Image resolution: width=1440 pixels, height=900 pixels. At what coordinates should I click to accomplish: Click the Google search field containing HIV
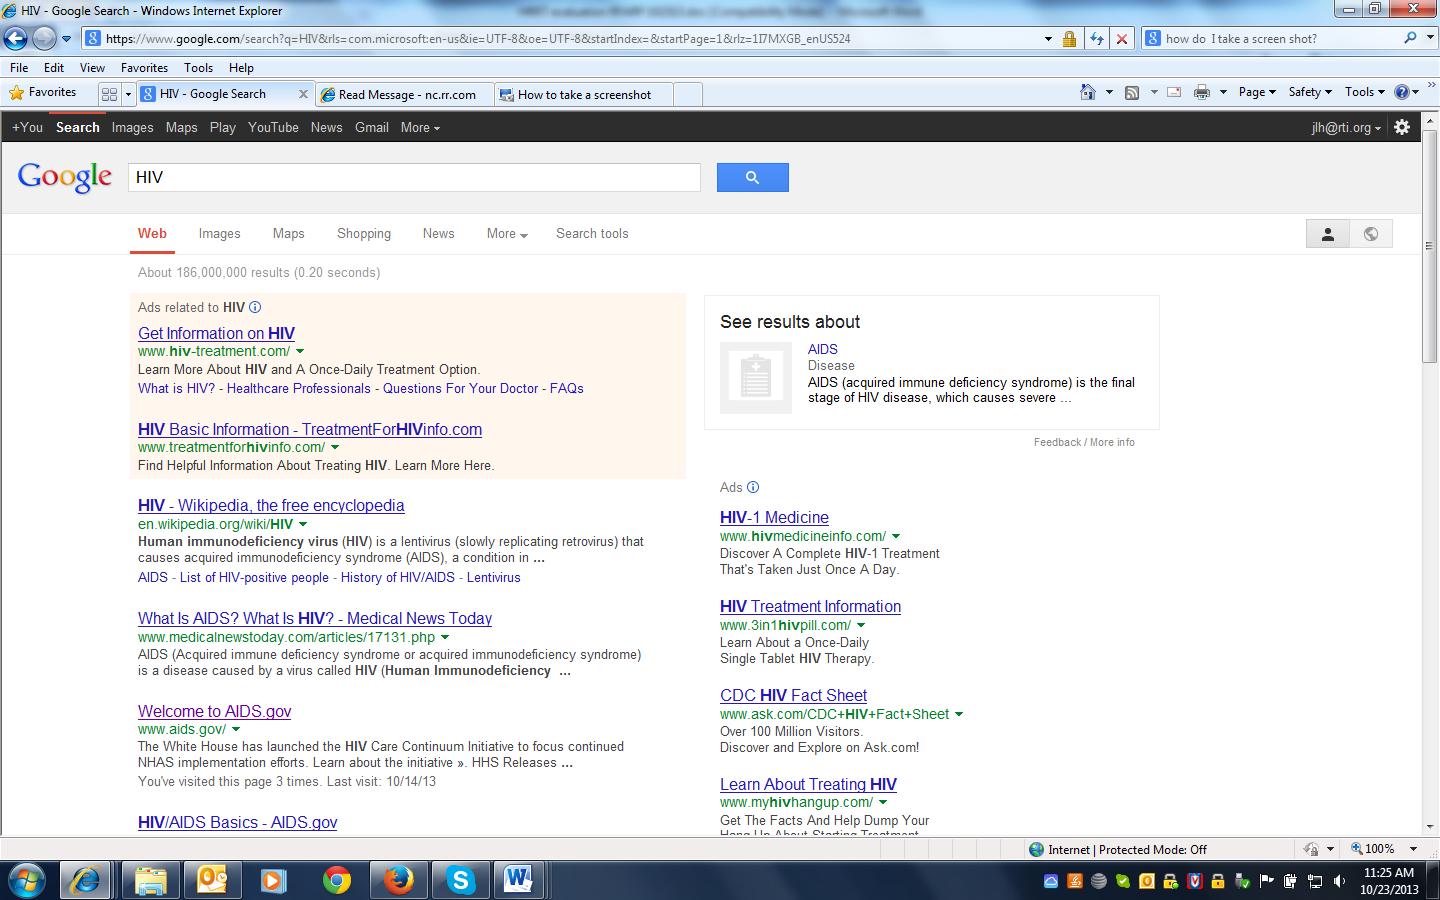pos(414,177)
